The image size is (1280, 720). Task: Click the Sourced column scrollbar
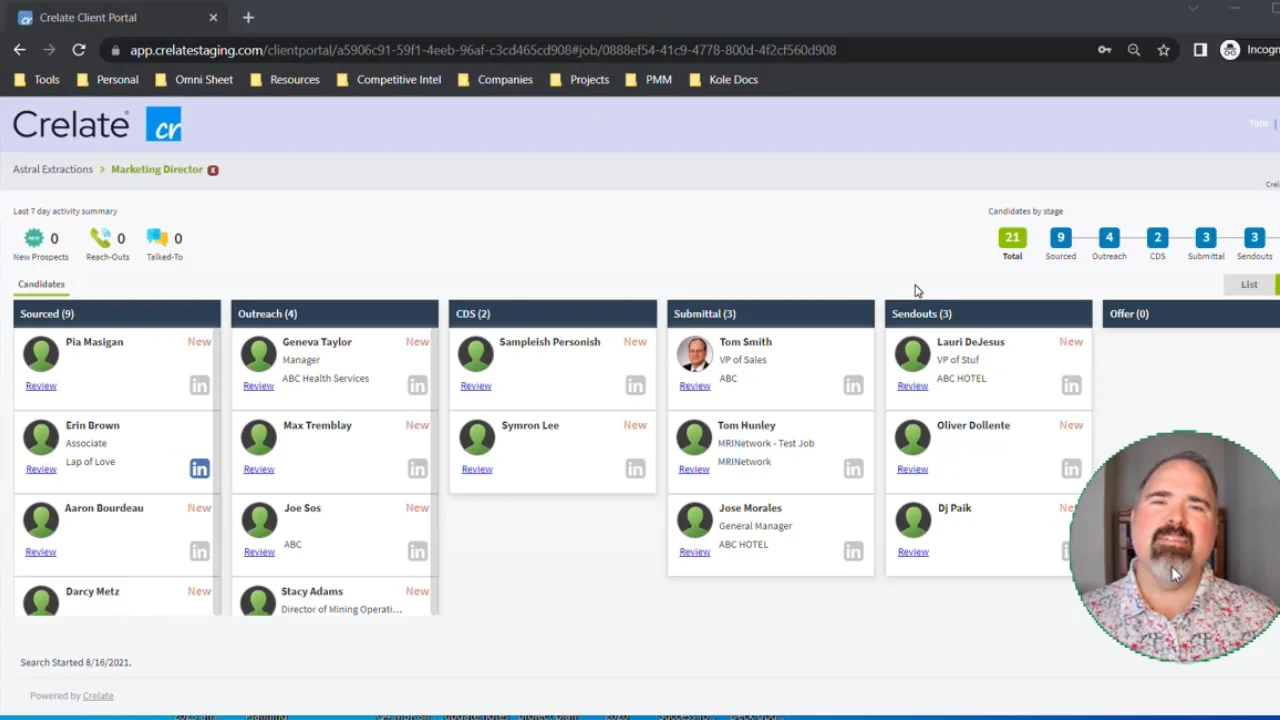tap(217, 470)
